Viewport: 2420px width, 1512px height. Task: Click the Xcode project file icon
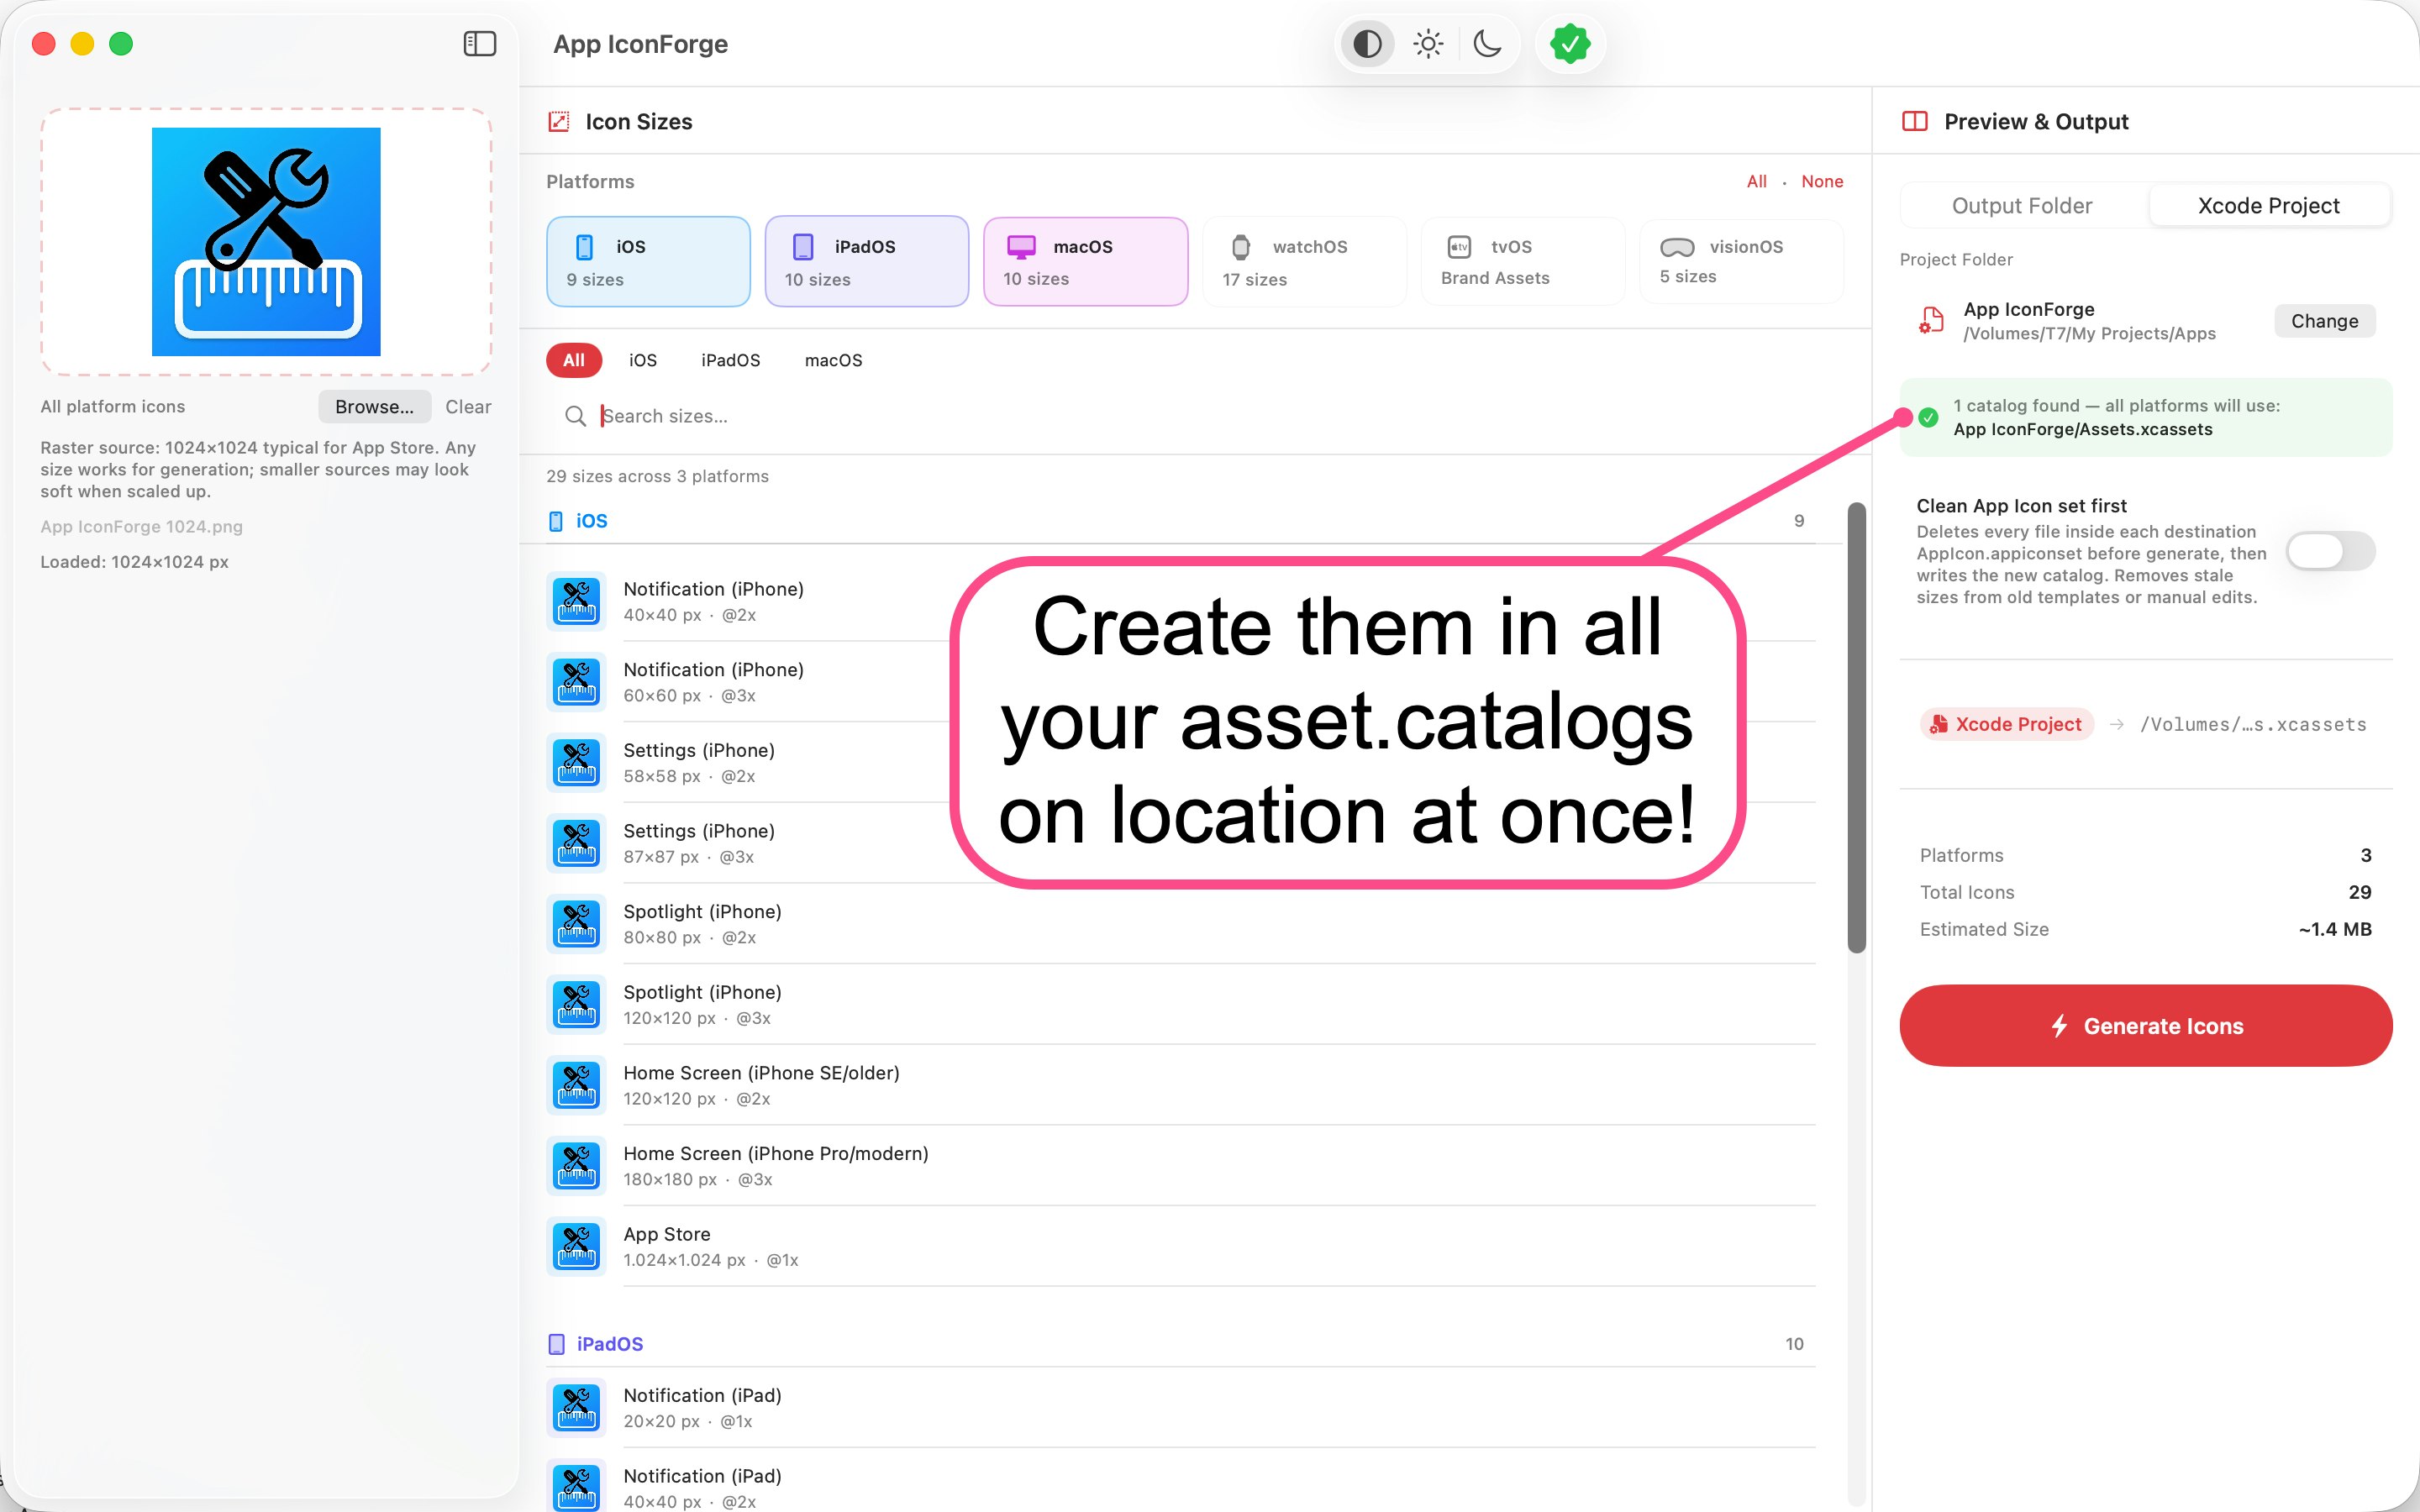[x=1931, y=321]
